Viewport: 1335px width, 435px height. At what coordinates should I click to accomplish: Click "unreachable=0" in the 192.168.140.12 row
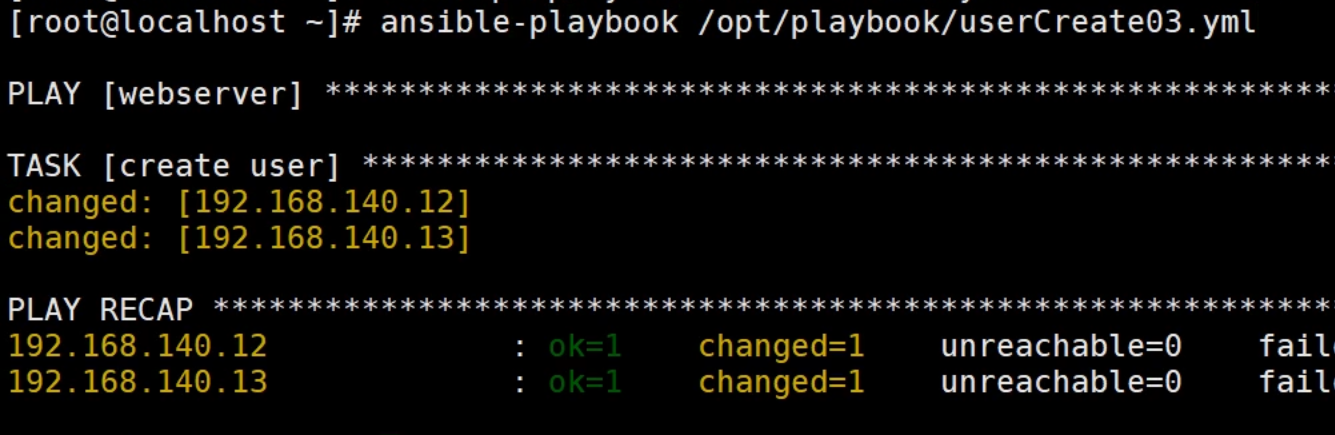1061,346
